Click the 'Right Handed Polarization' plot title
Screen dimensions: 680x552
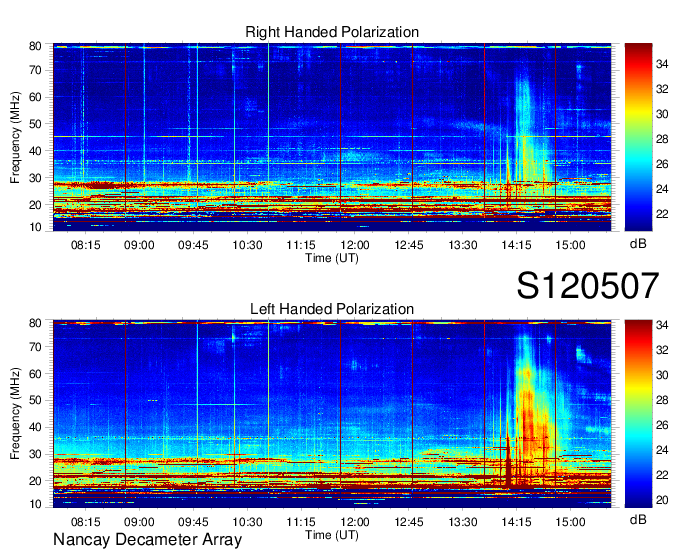[x=332, y=32]
